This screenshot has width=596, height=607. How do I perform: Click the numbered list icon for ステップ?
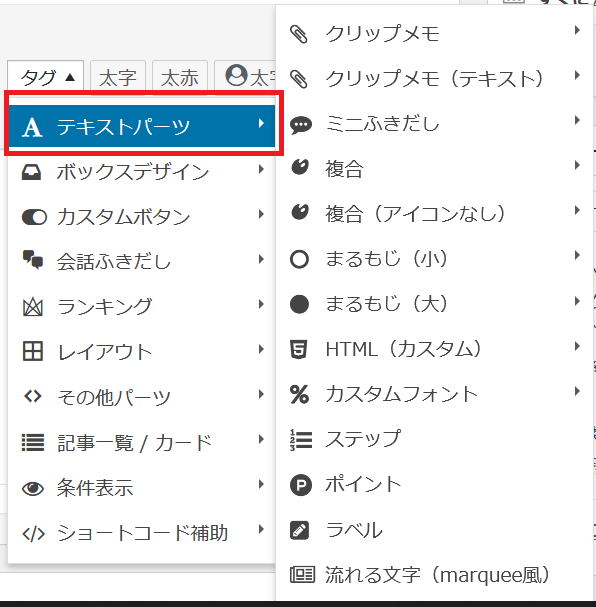coord(301,440)
